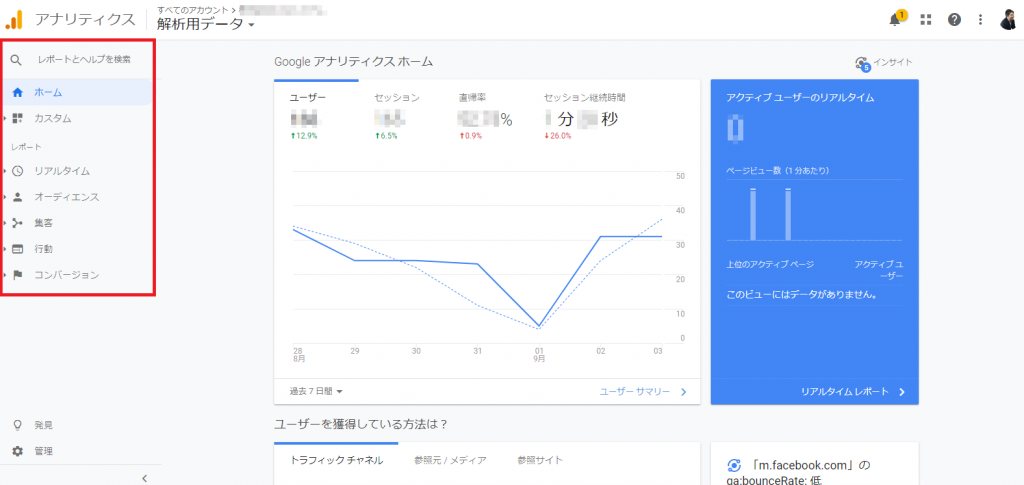Collapse the sidebar with the left chevron
The image size is (1024, 485).
[x=144, y=478]
